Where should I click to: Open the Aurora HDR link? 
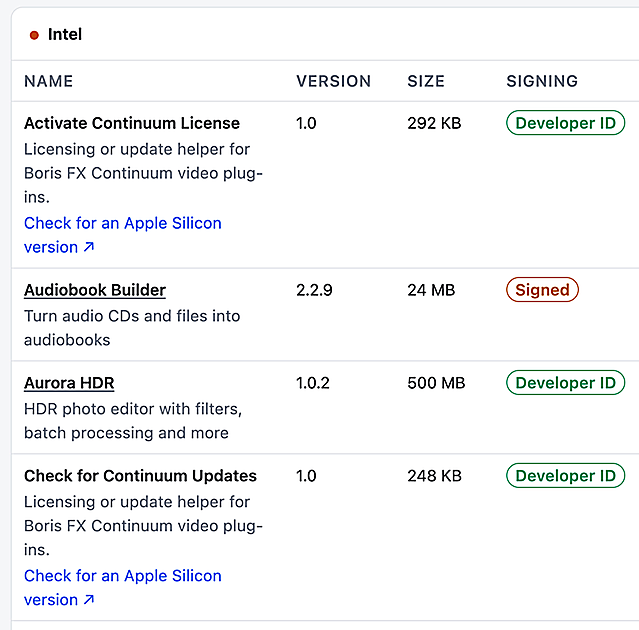point(69,383)
